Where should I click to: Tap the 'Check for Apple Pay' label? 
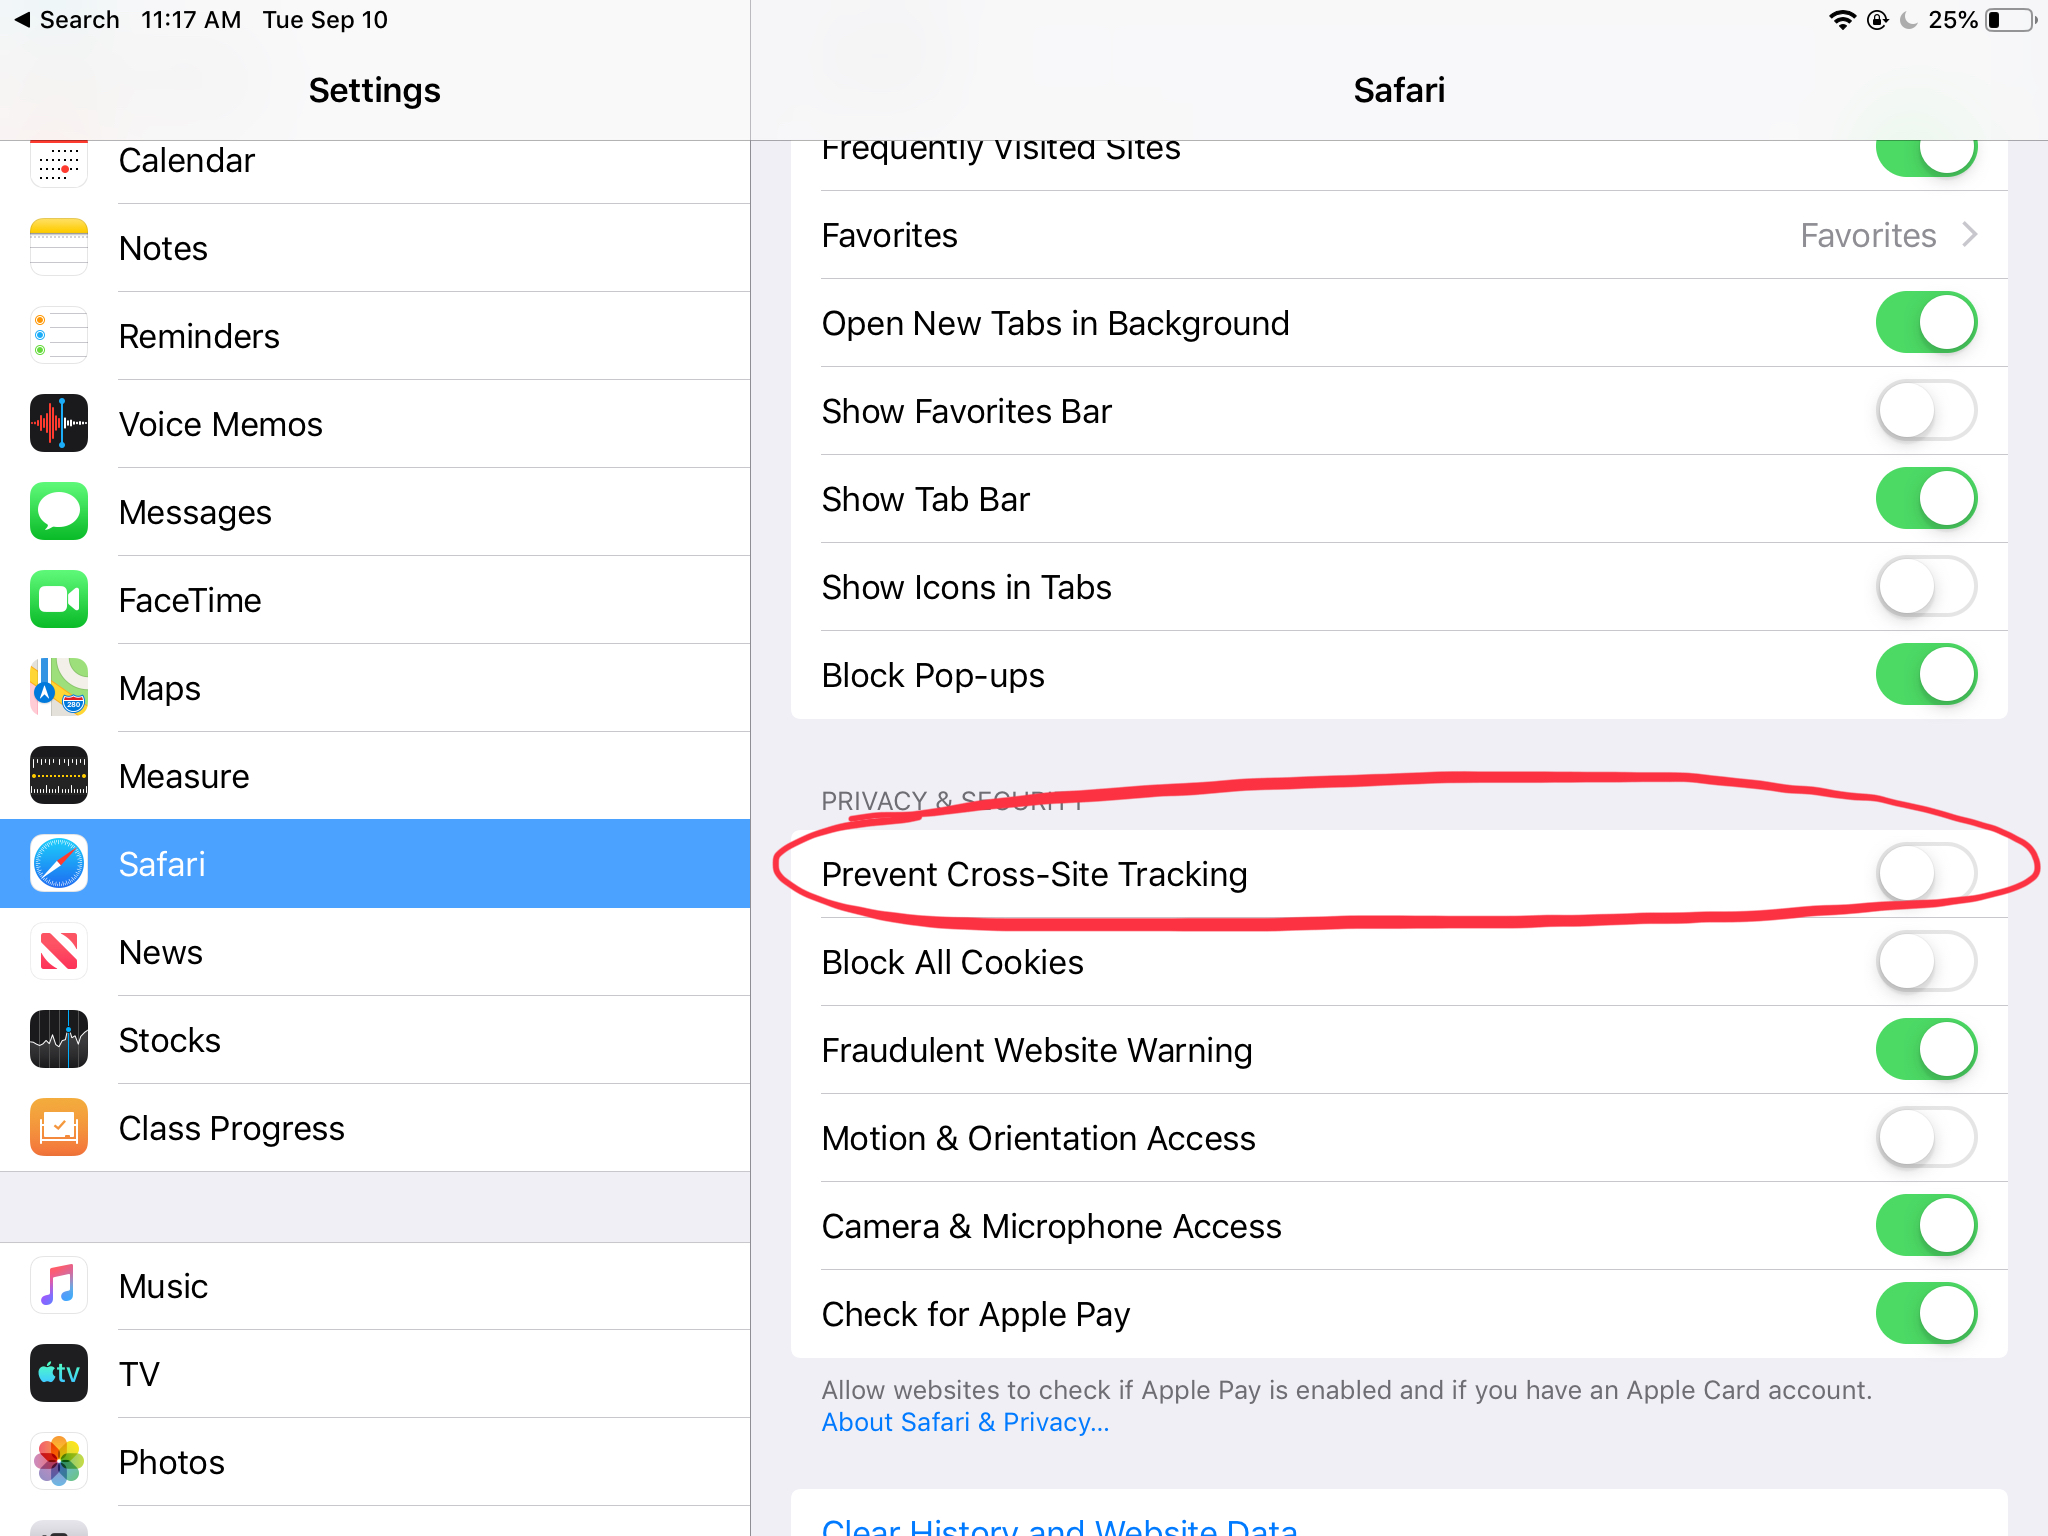tap(976, 1314)
